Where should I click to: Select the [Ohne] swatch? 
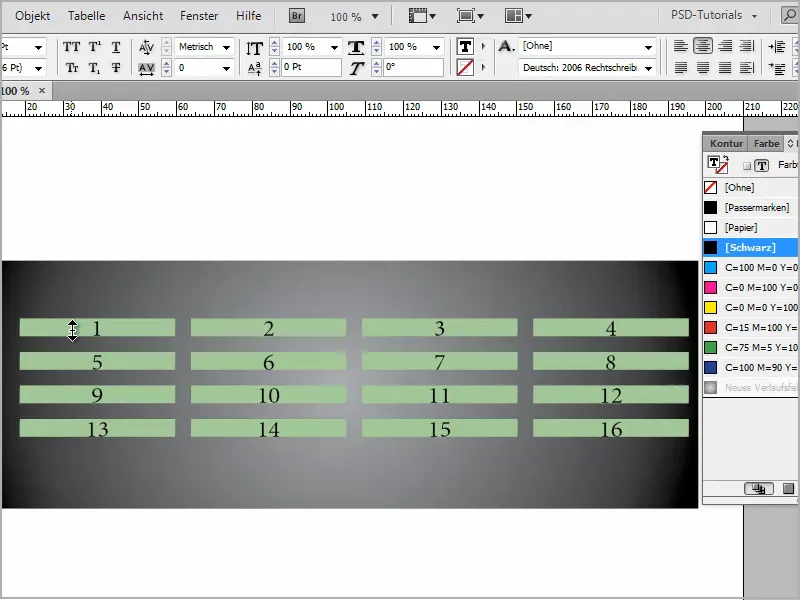click(751, 187)
